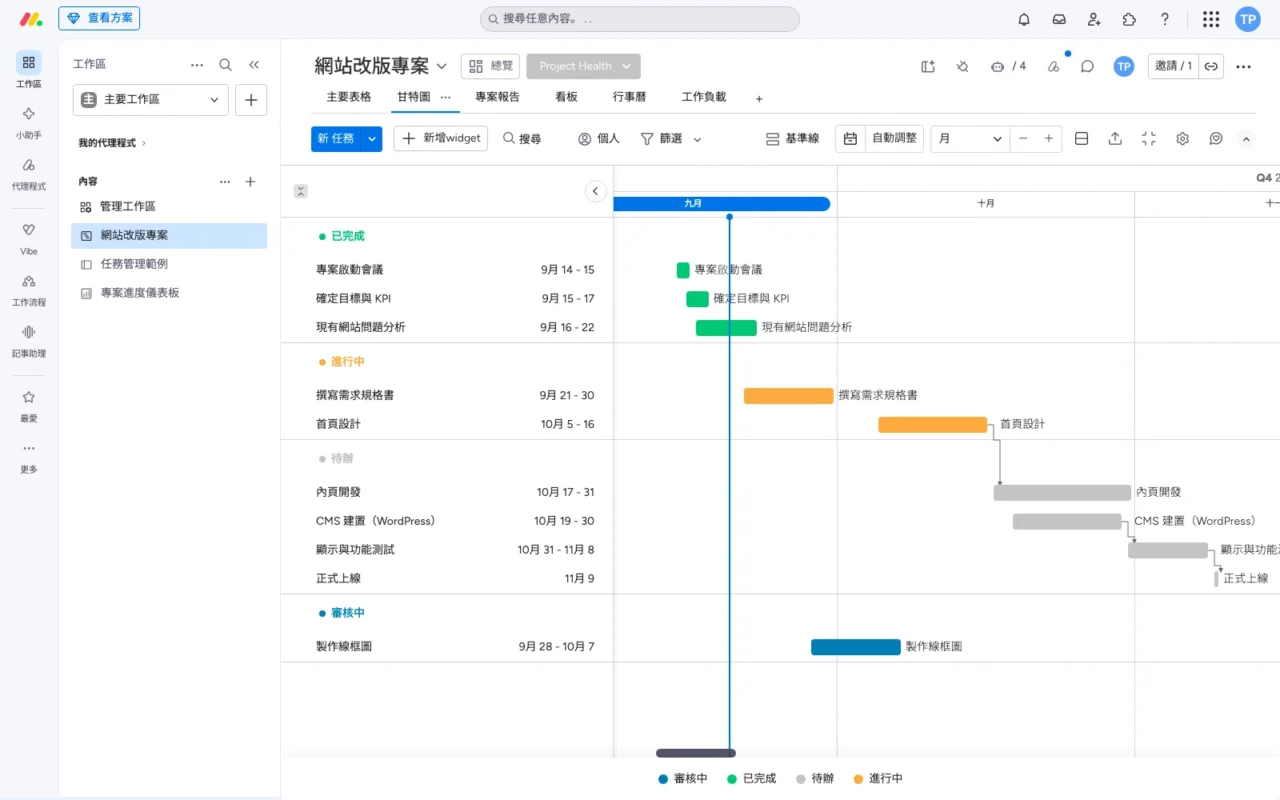This screenshot has height=800, width=1280.
Task: Open 代理程式 in the left rail
Action: click(29, 173)
